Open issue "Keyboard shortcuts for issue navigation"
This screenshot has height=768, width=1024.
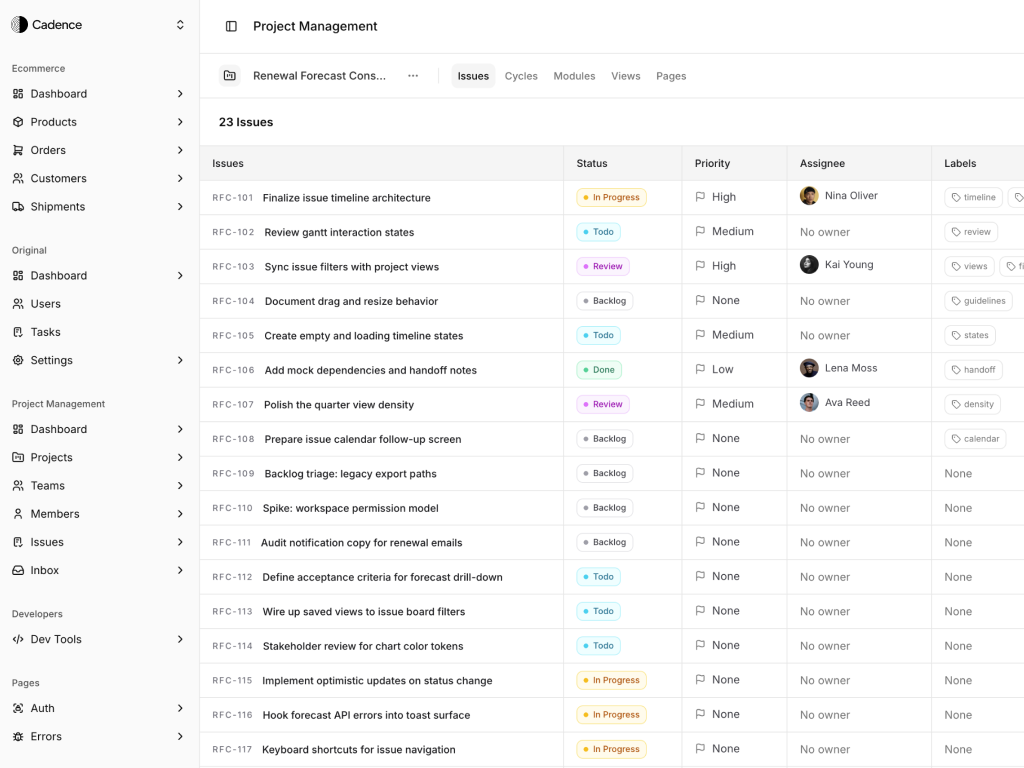pos(359,750)
